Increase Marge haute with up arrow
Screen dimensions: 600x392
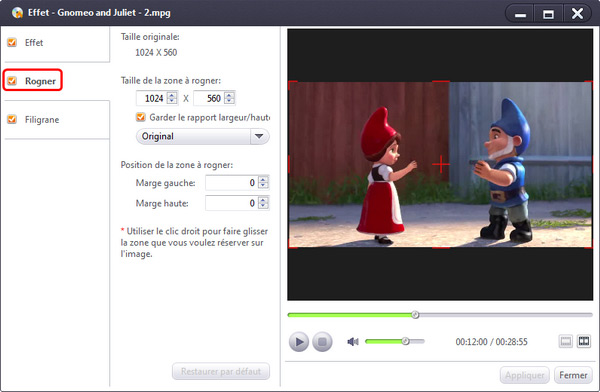263,199
